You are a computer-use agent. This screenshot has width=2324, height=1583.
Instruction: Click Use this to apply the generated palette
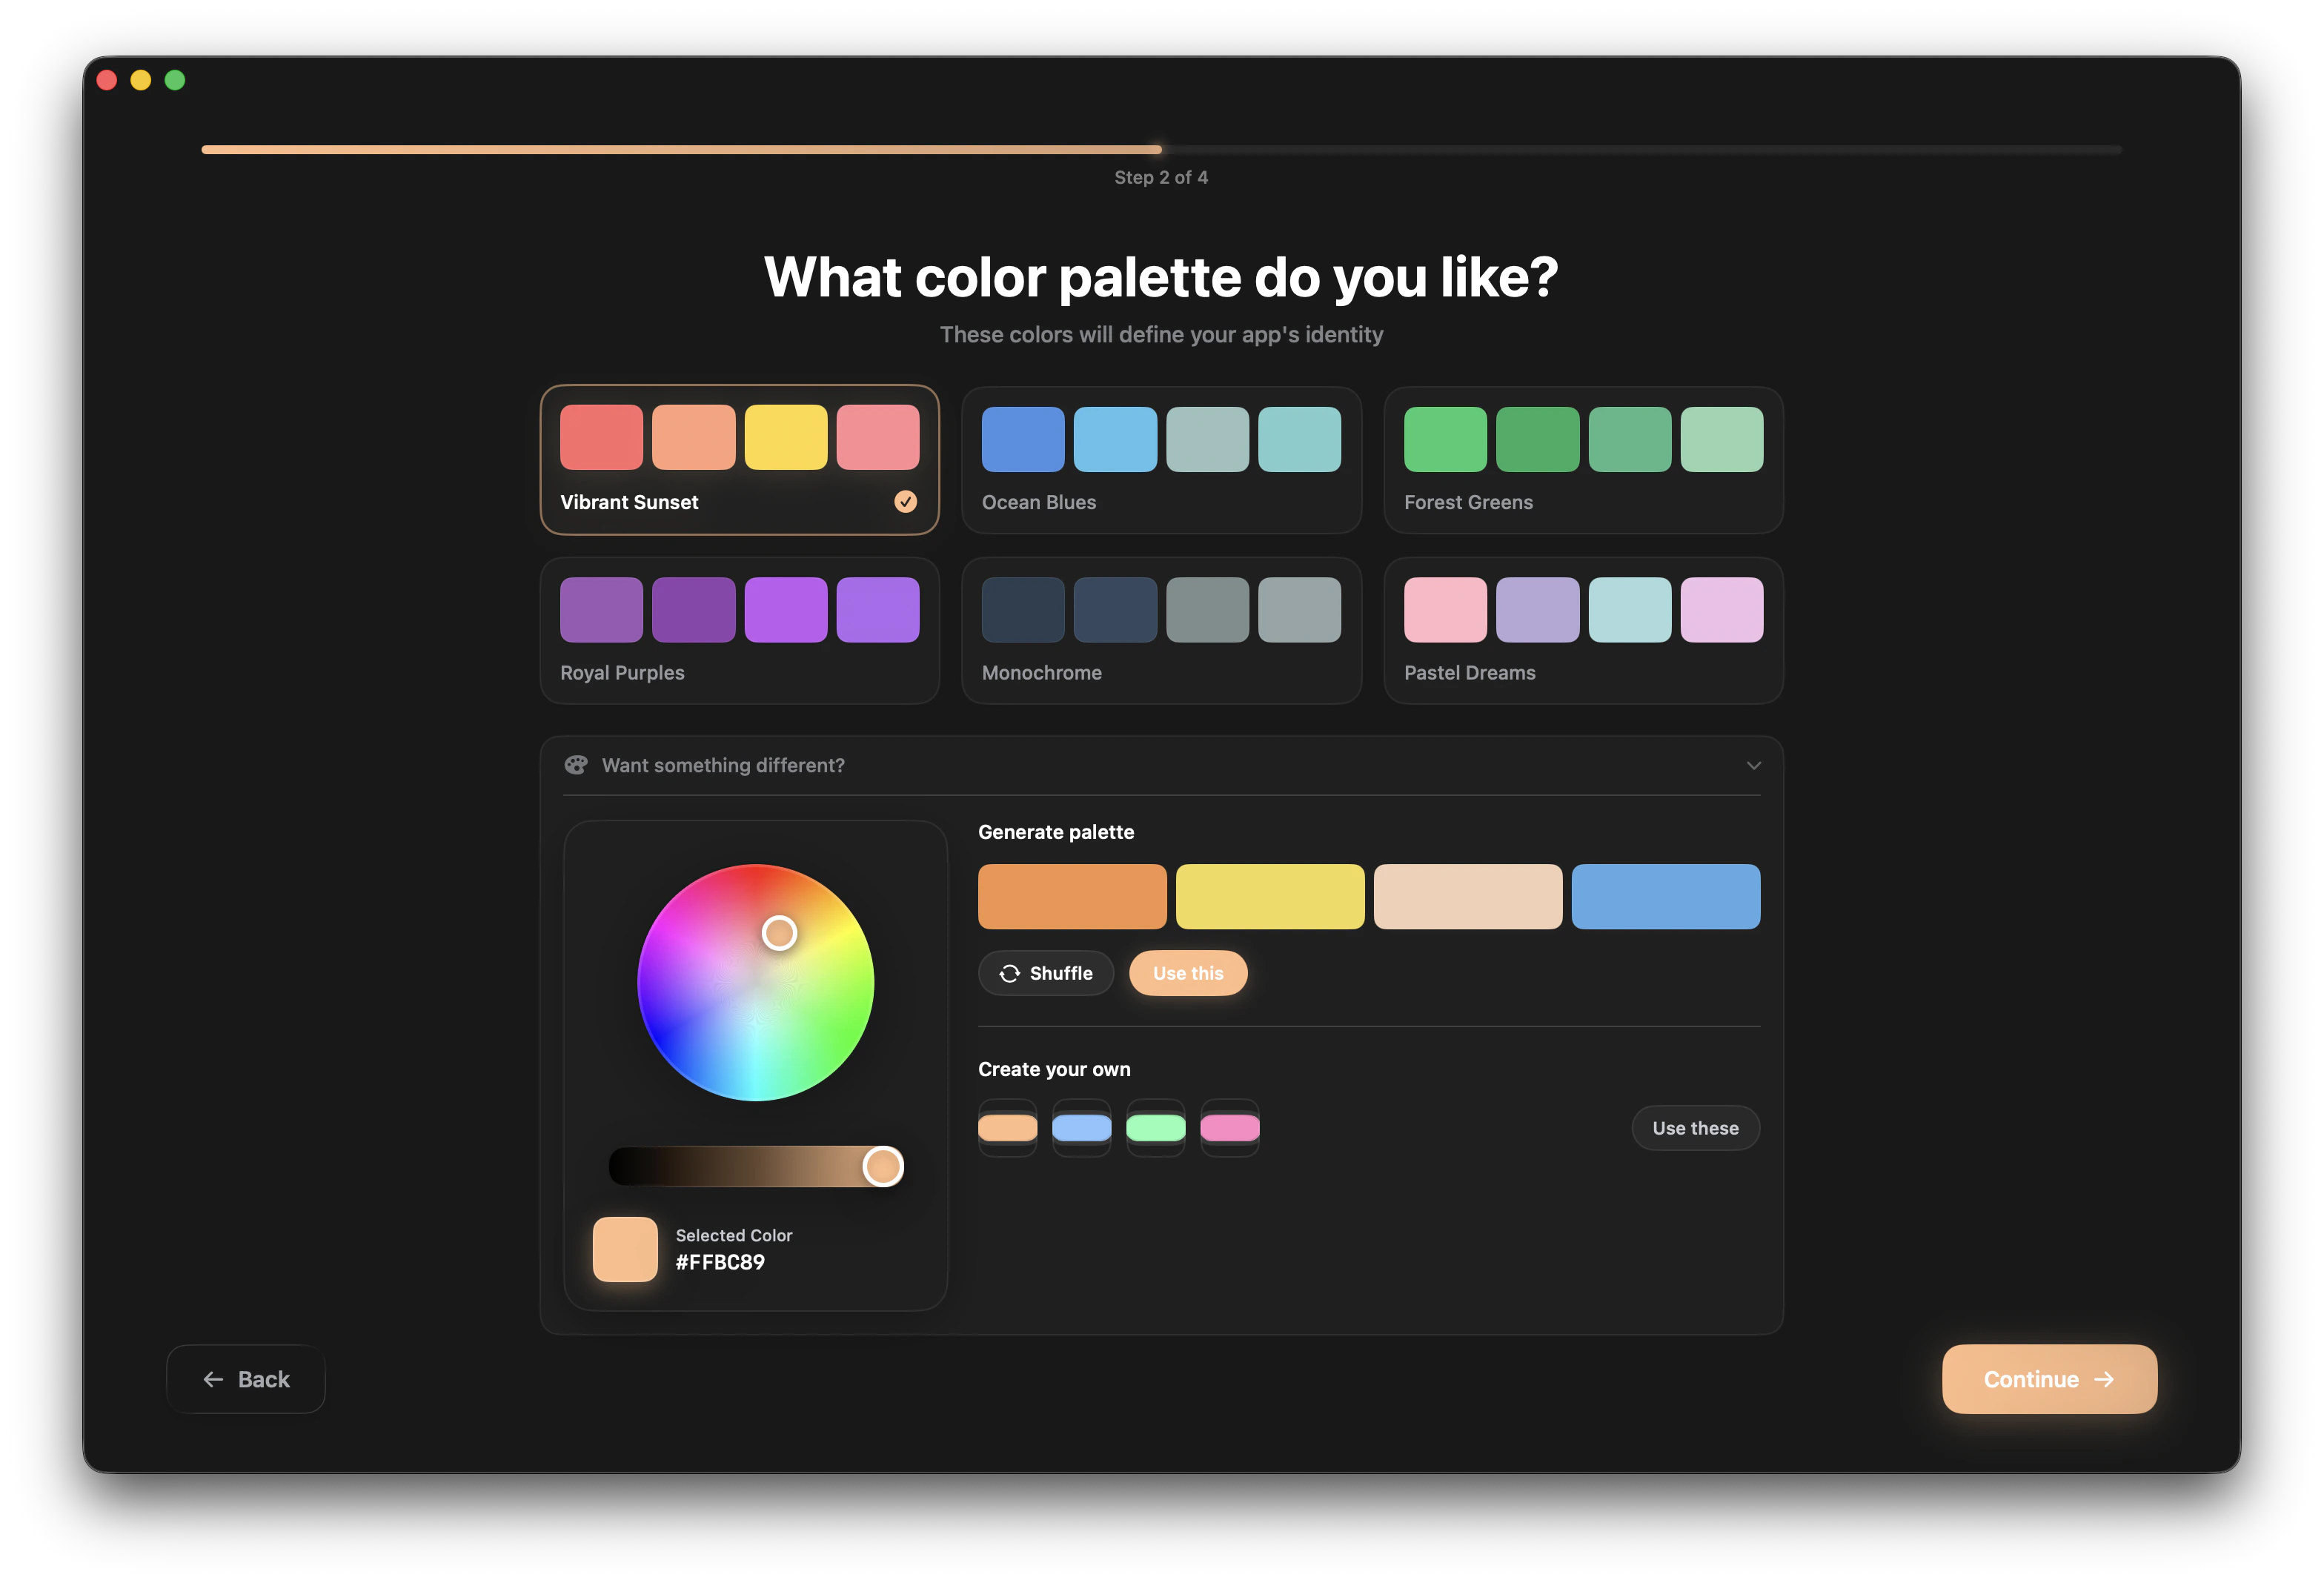1188,972
